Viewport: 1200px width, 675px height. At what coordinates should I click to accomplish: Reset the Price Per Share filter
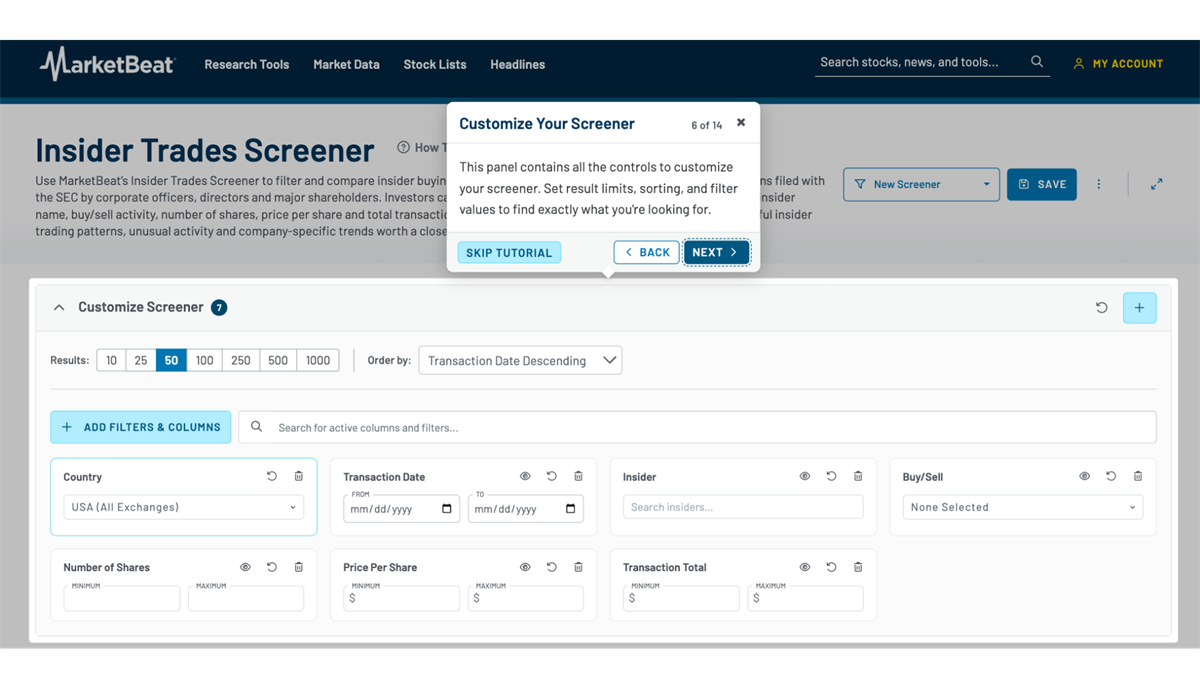552,567
